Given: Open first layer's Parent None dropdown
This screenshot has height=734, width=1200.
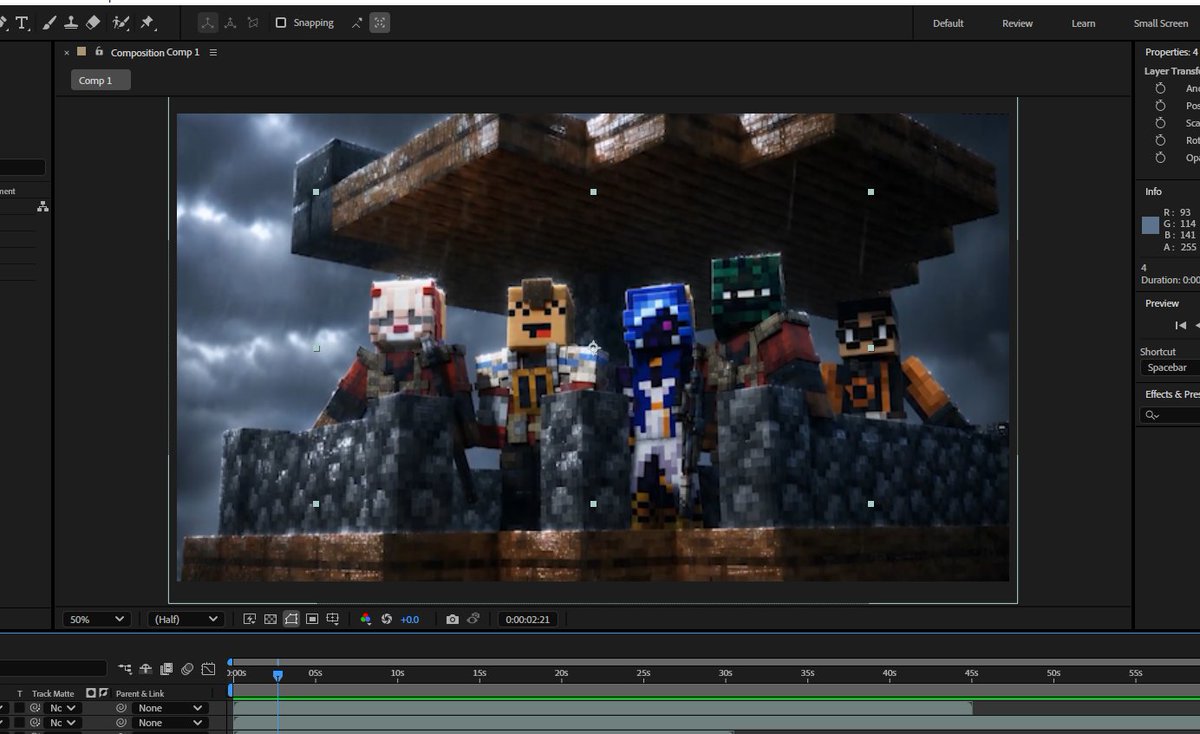Looking at the screenshot, I should pyautogui.click(x=170, y=708).
